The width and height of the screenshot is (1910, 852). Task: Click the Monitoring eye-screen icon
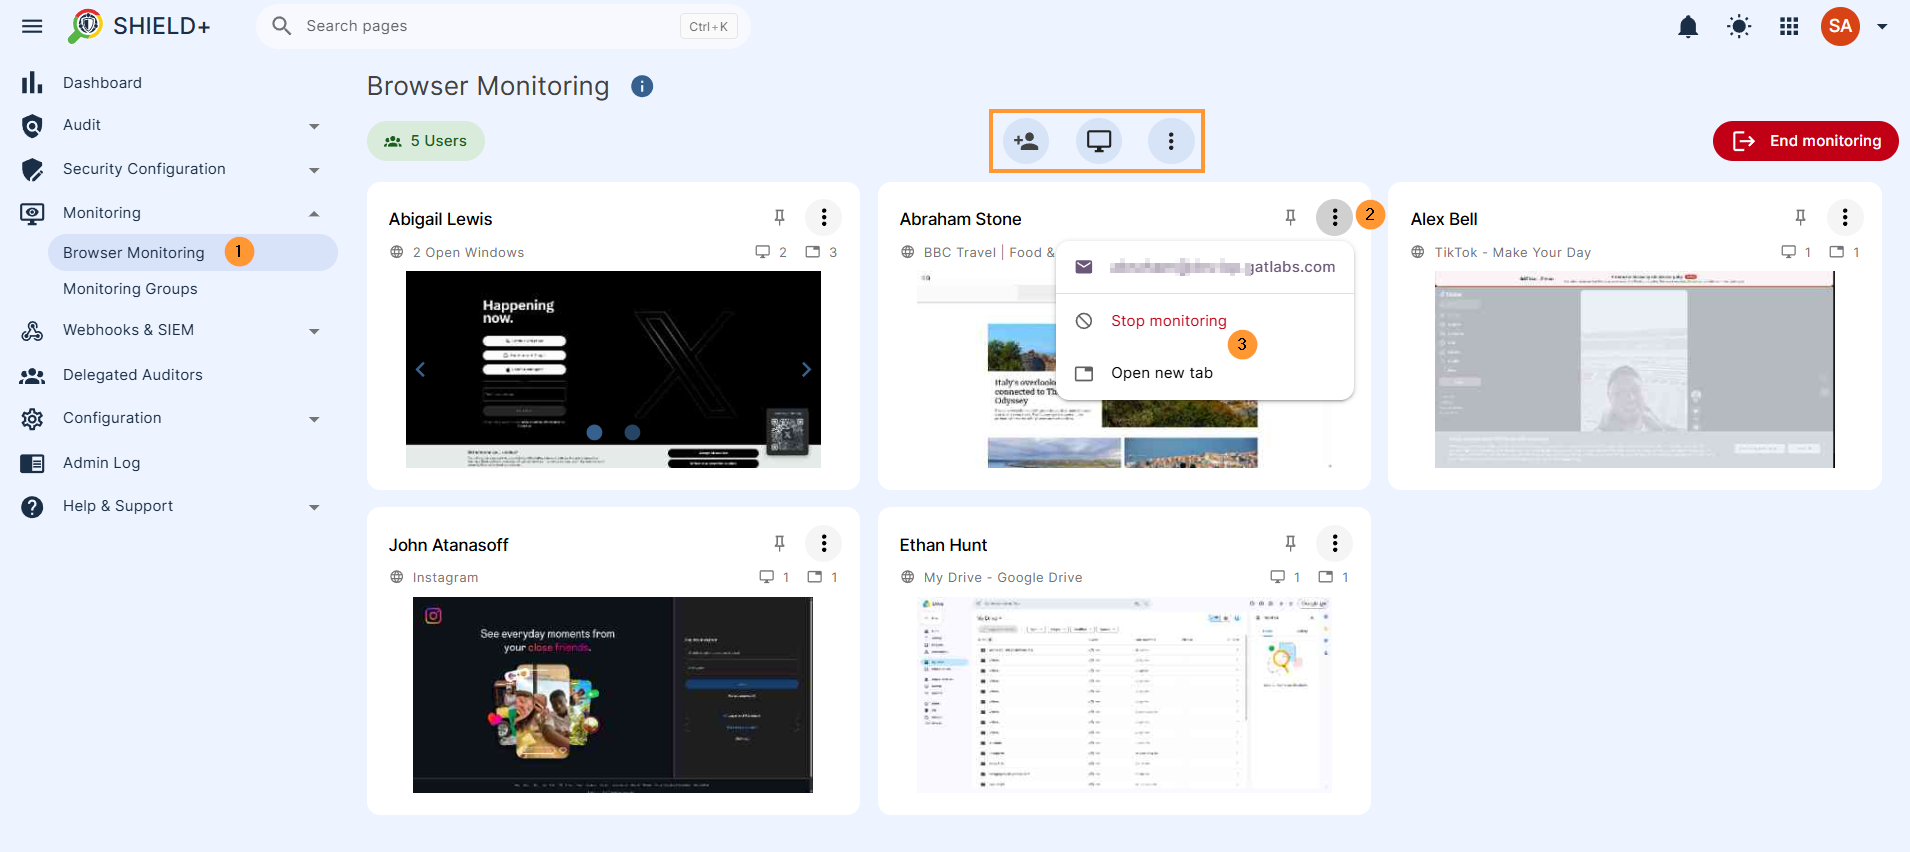click(32, 213)
